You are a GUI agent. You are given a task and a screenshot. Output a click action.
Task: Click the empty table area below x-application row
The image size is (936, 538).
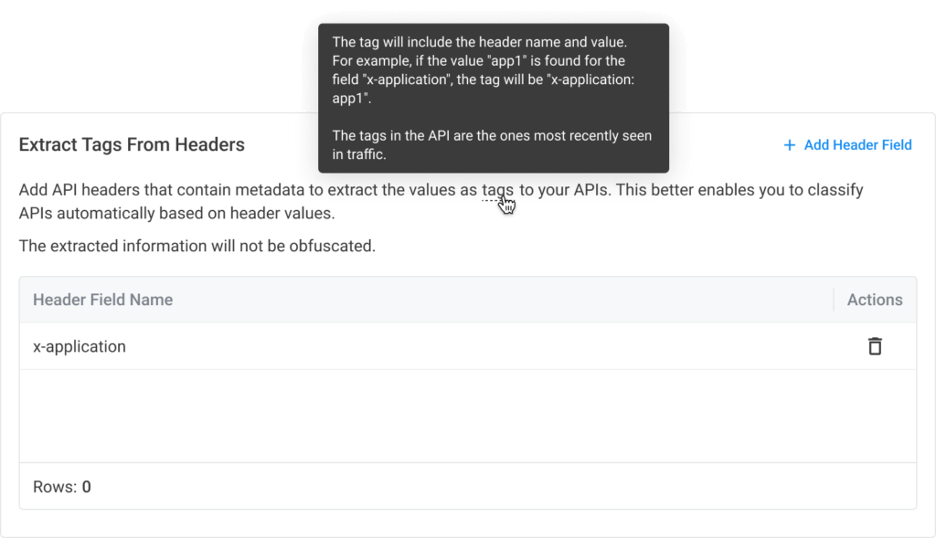(467, 415)
